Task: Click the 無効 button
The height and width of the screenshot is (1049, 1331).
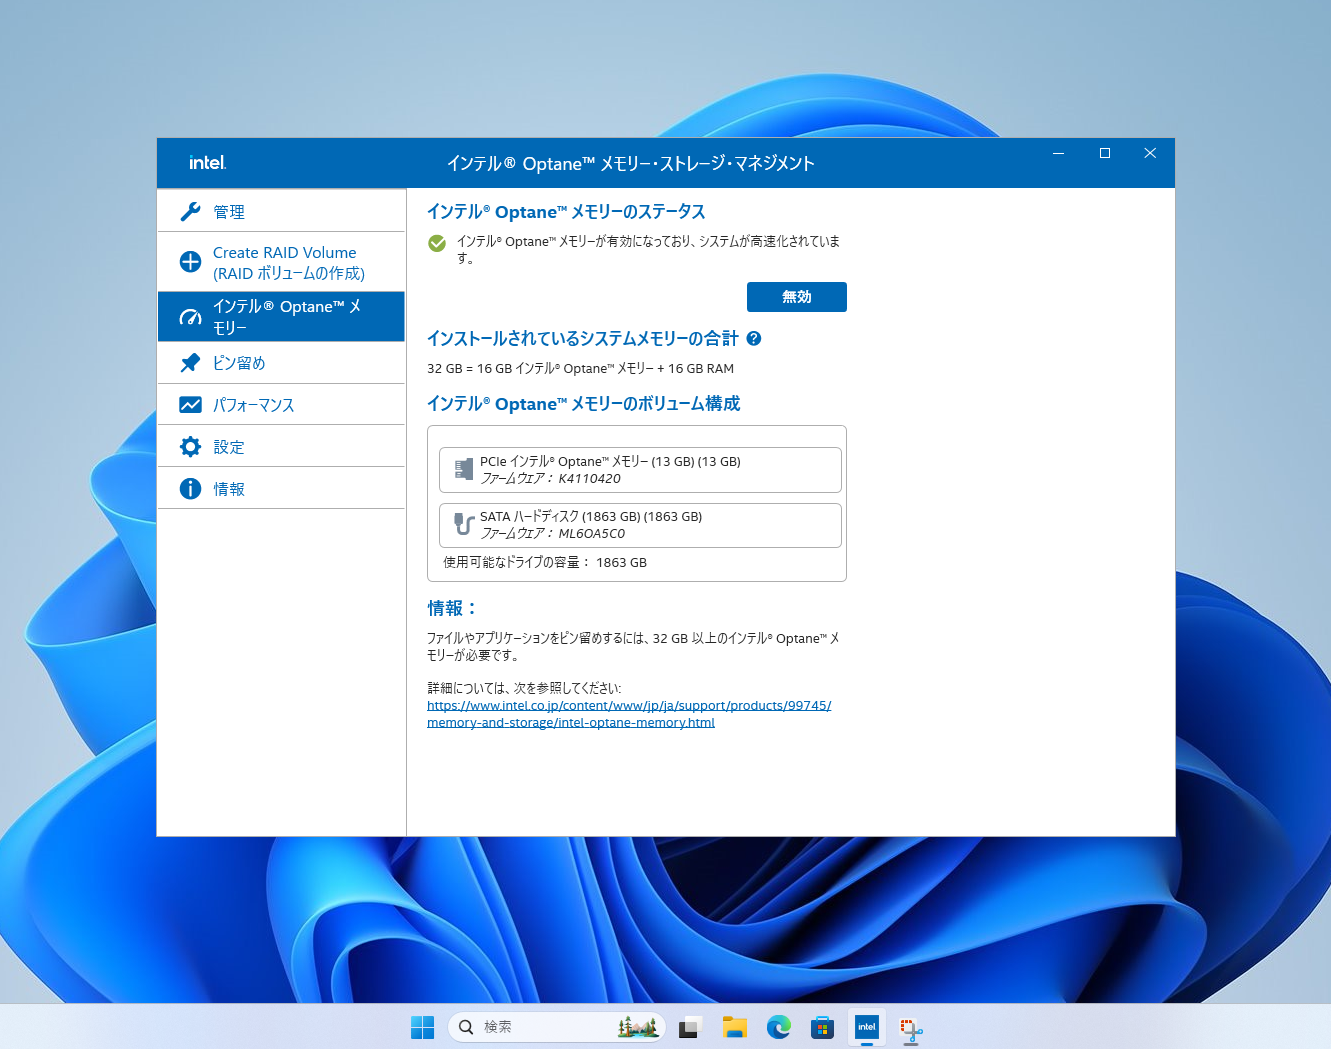Action: [797, 297]
